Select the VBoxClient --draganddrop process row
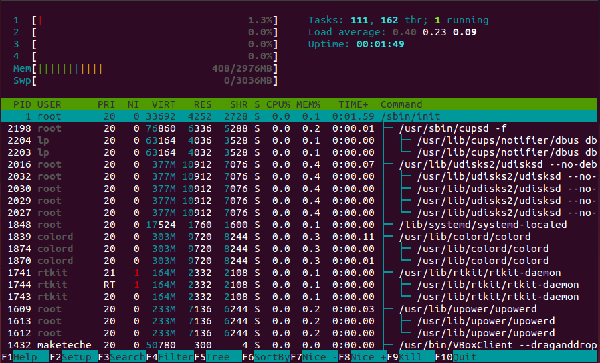The height and width of the screenshot is (363, 600). click(x=299, y=345)
